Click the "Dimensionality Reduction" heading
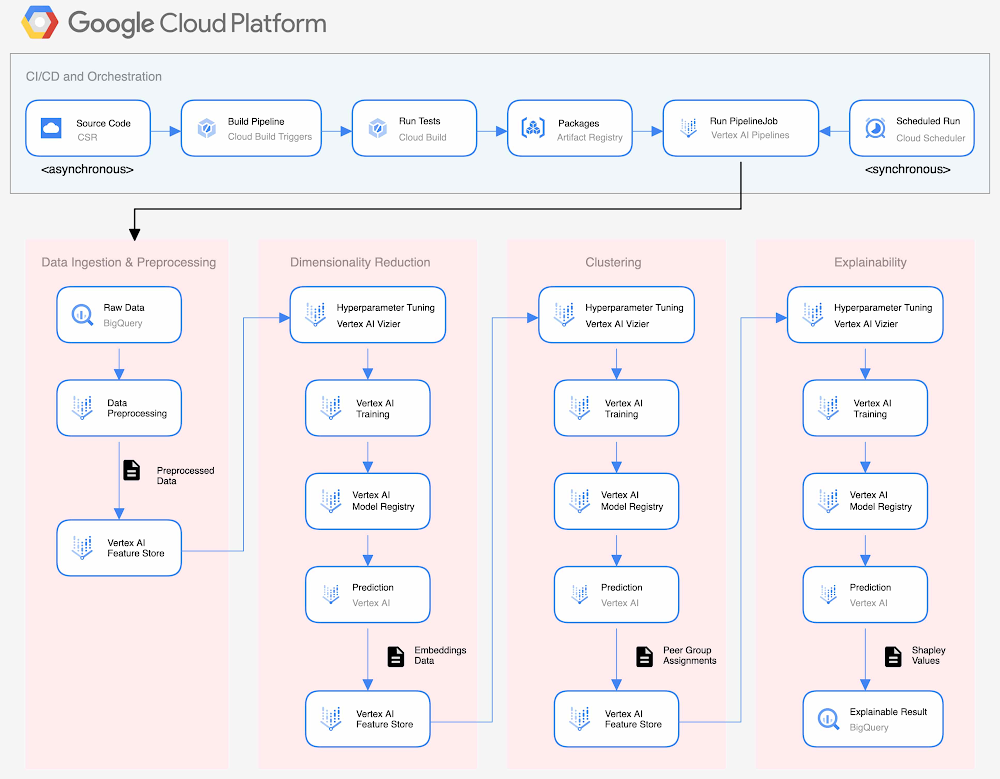 click(x=360, y=262)
